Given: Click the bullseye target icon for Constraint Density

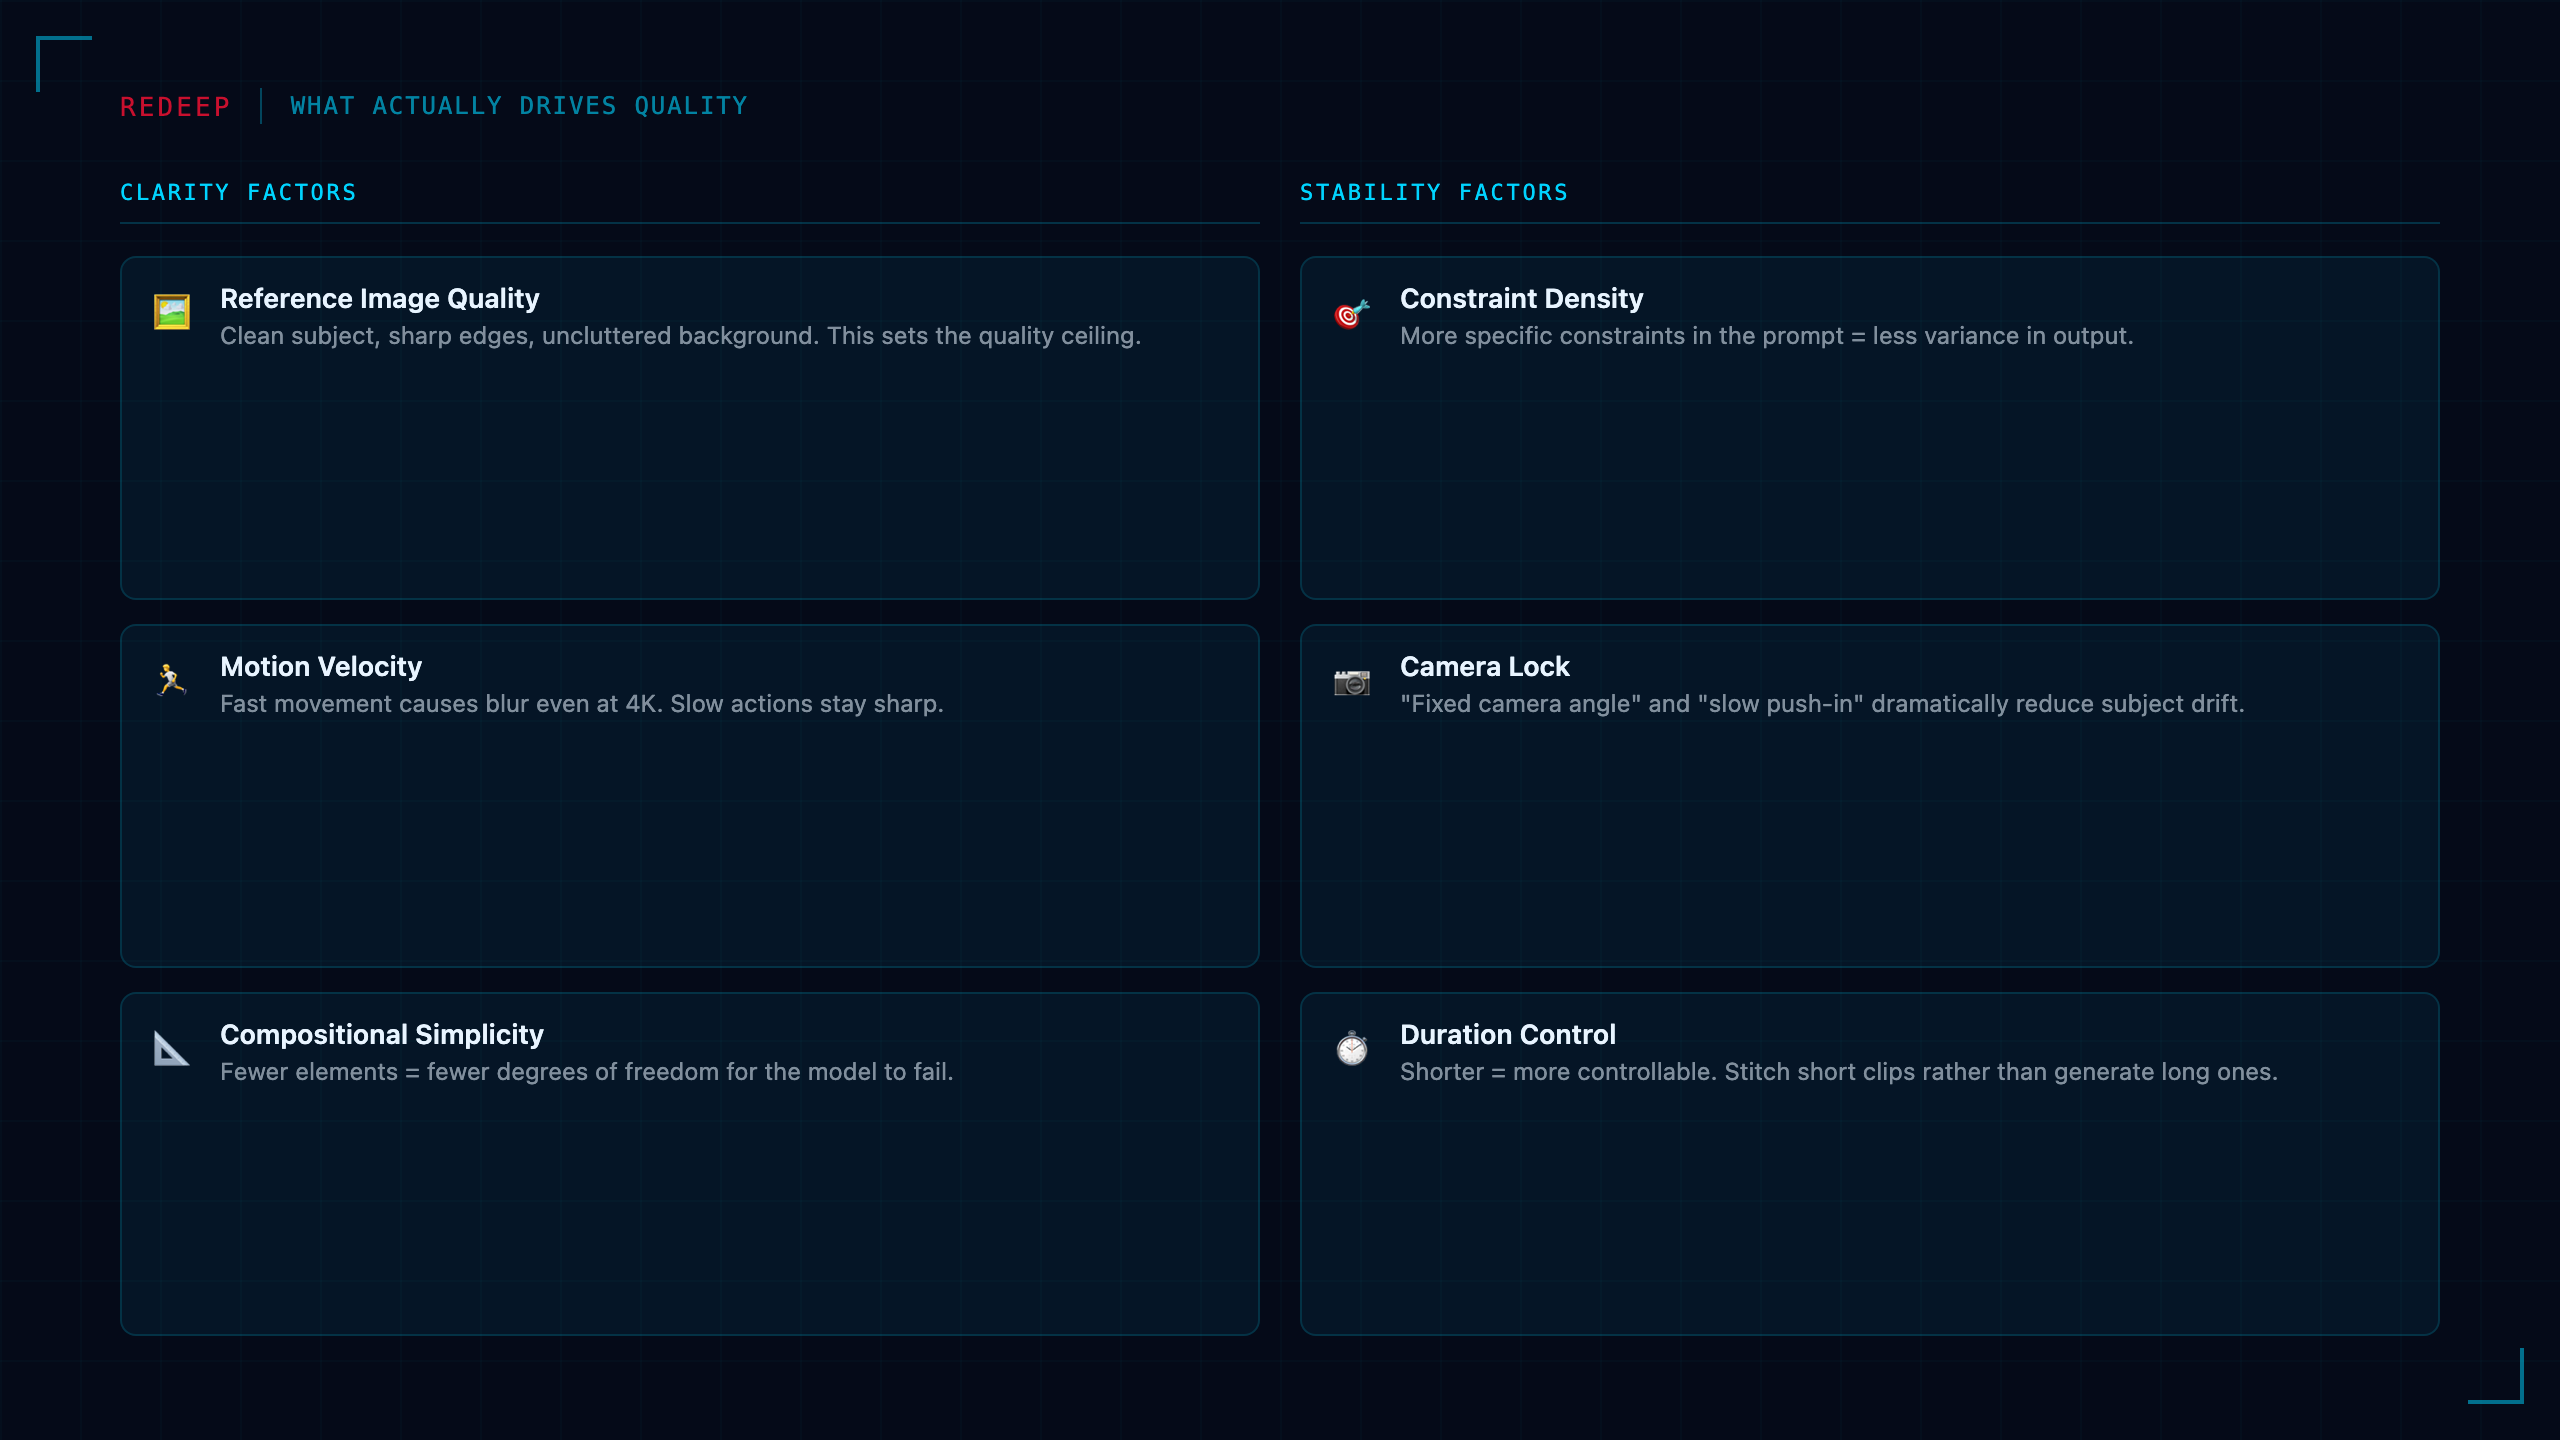Looking at the screenshot, I should coord(1352,314).
